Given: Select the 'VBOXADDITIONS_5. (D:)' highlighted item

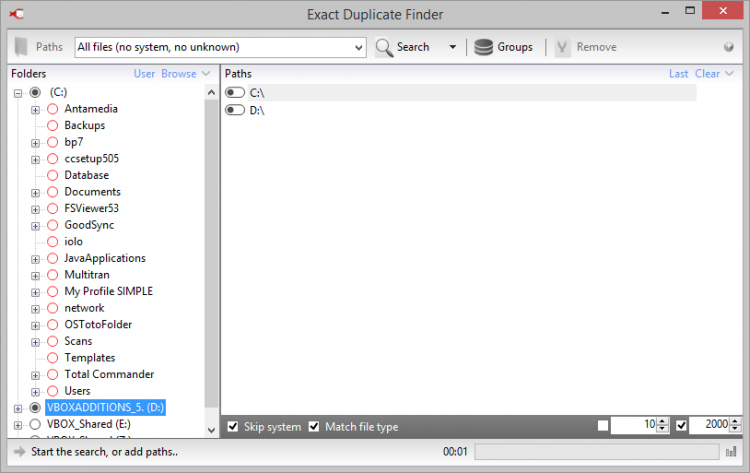Looking at the screenshot, I should tap(105, 407).
